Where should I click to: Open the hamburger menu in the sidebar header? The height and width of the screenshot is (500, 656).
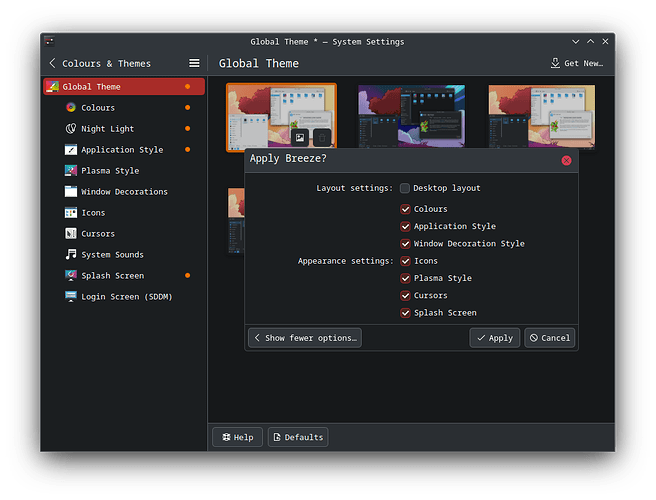point(194,63)
